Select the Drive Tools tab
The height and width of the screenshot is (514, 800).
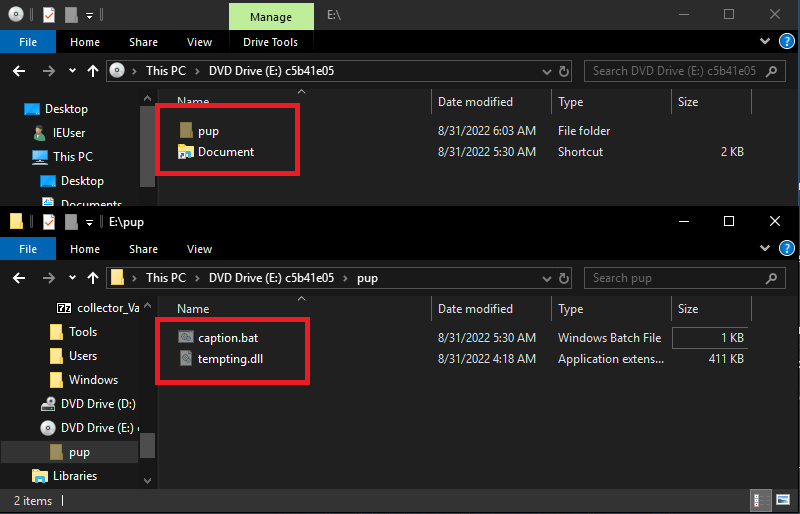pos(270,42)
